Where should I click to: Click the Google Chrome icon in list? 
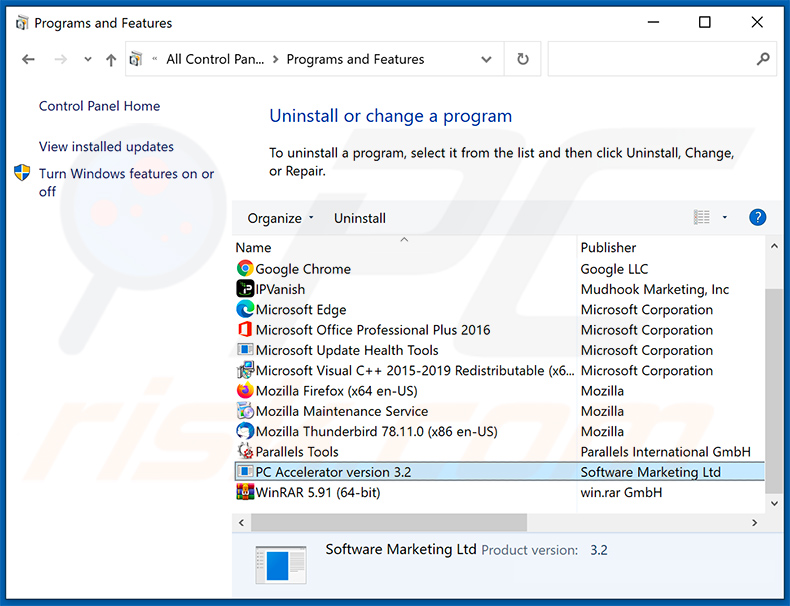(x=245, y=269)
